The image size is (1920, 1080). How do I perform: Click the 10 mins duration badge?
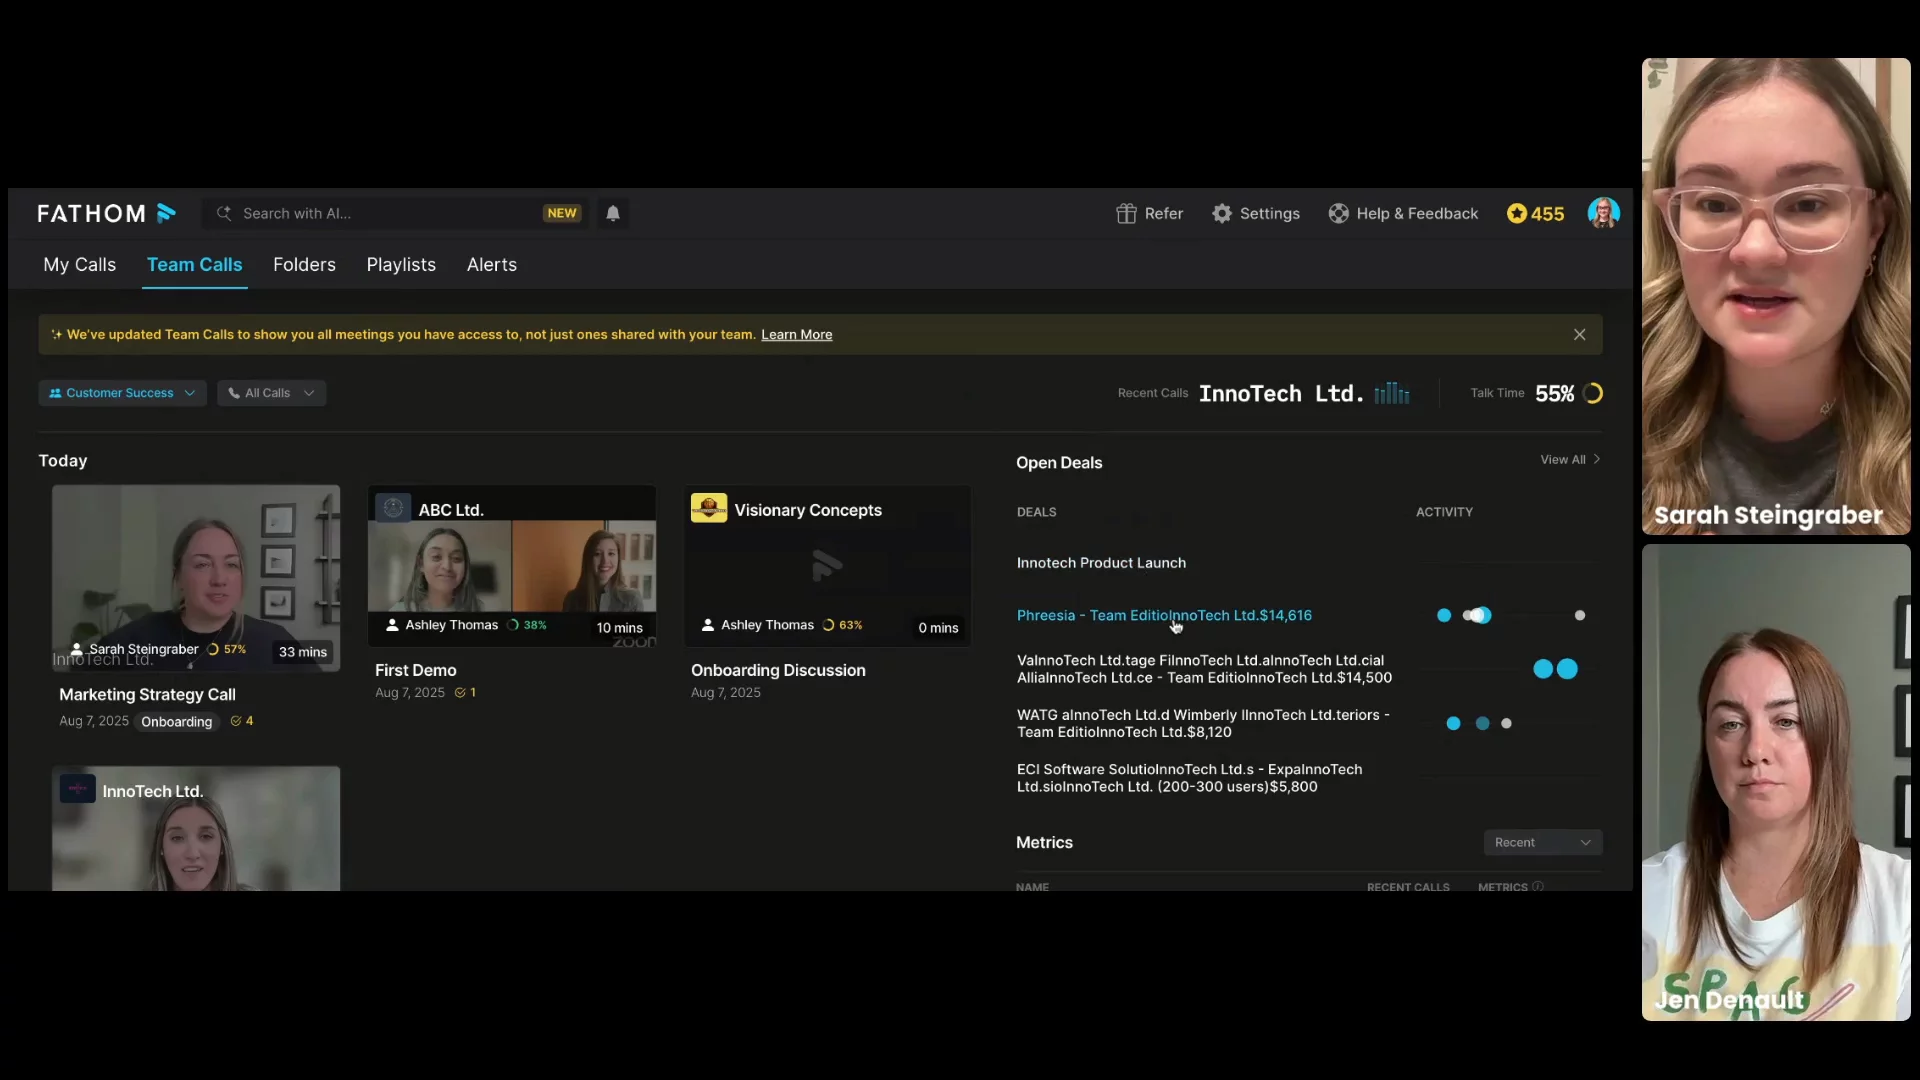coord(619,628)
